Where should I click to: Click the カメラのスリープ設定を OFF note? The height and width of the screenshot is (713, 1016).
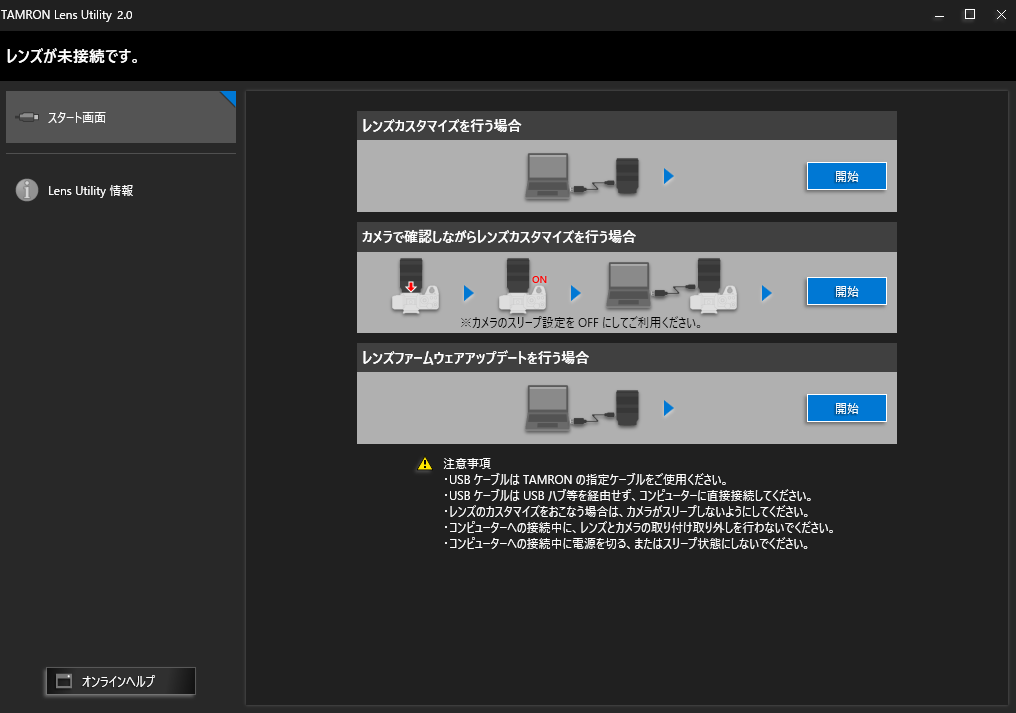click(x=581, y=323)
